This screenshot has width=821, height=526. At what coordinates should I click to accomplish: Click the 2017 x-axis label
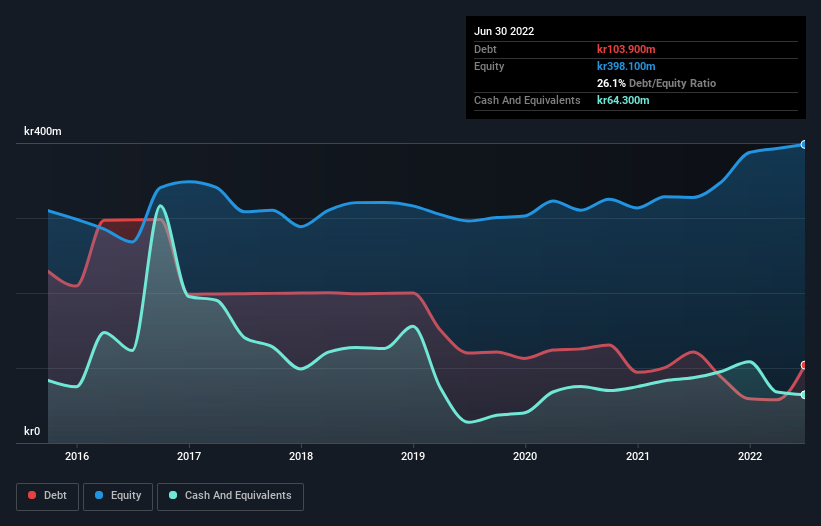[189, 456]
